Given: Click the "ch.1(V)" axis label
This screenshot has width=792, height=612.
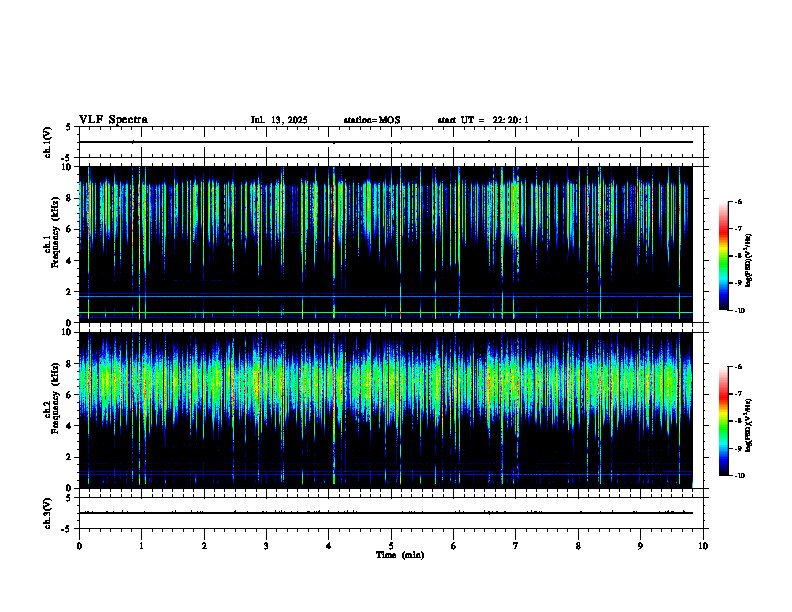Looking at the screenshot, I should click(x=48, y=142).
